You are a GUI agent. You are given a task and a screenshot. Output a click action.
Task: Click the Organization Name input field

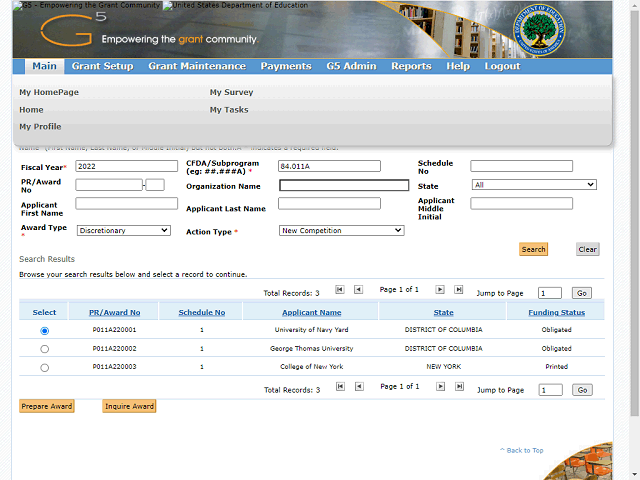click(344, 185)
